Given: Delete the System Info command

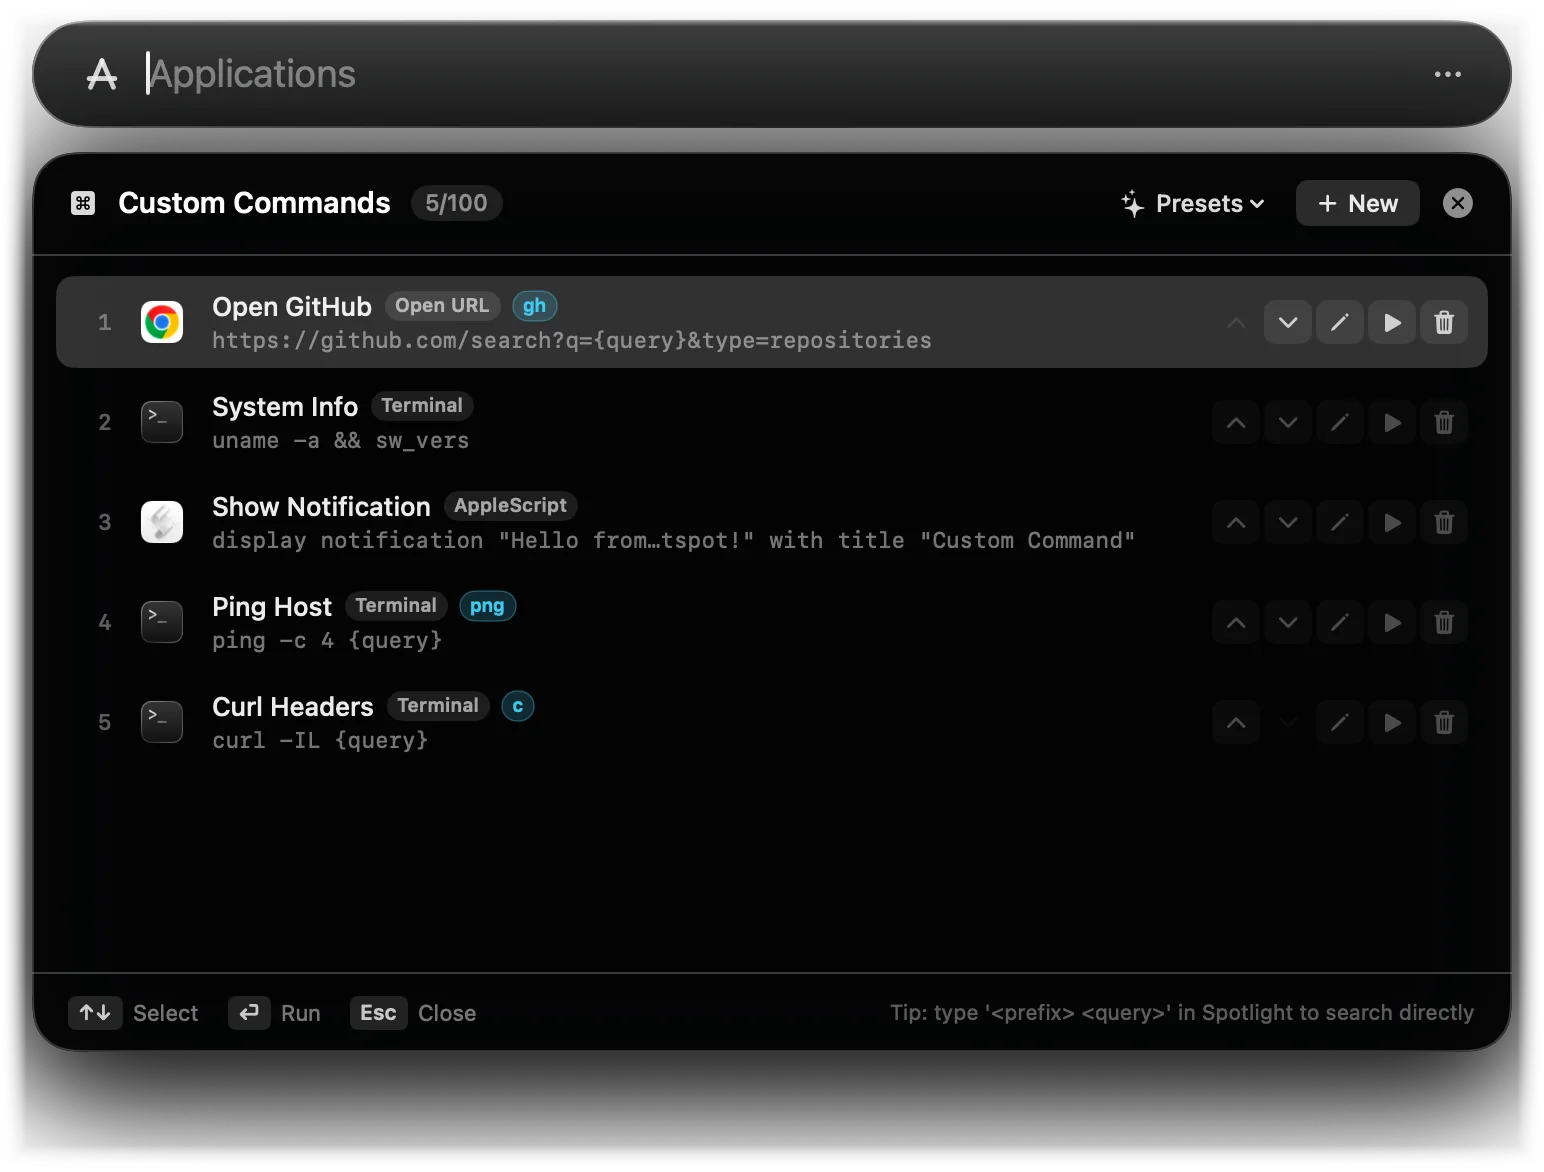Looking at the screenshot, I should coord(1444,422).
